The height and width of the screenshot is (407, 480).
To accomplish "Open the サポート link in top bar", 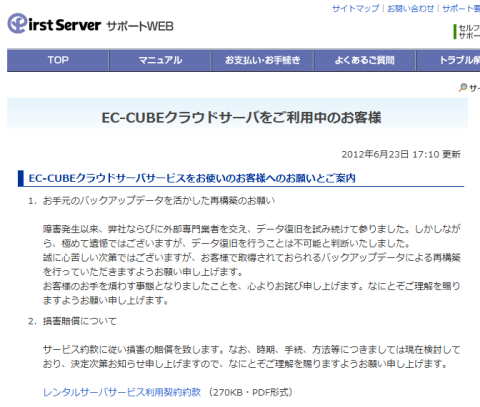I will 461,9.
